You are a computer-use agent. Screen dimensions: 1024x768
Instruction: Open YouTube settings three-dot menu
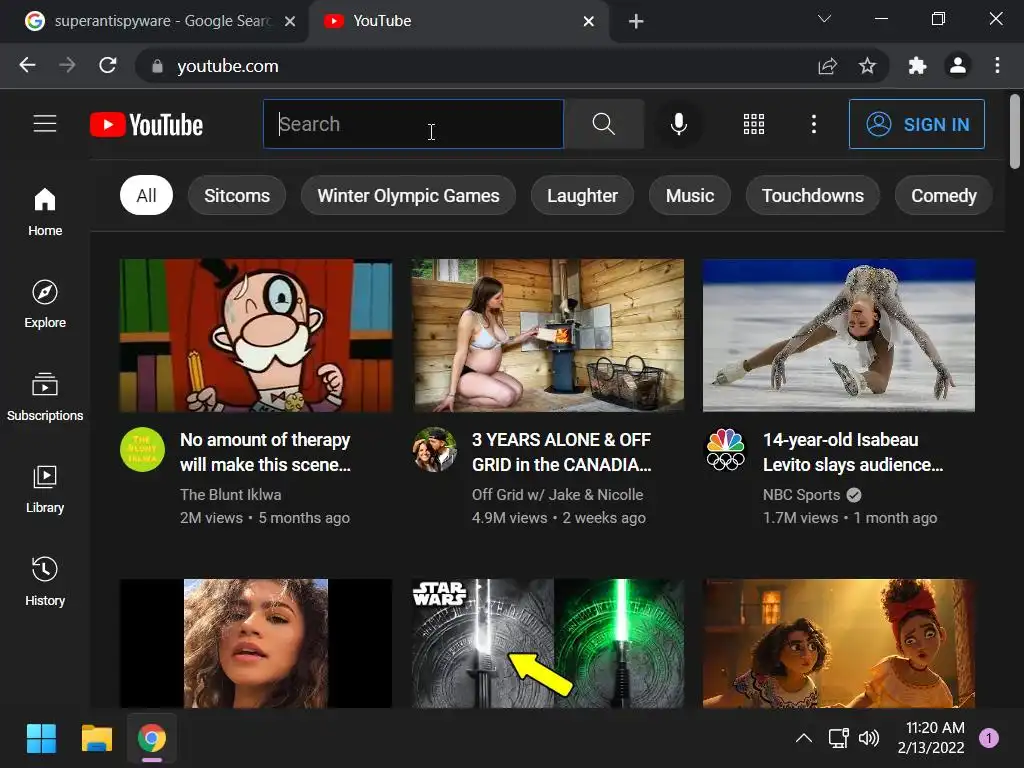(x=814, y=124)
